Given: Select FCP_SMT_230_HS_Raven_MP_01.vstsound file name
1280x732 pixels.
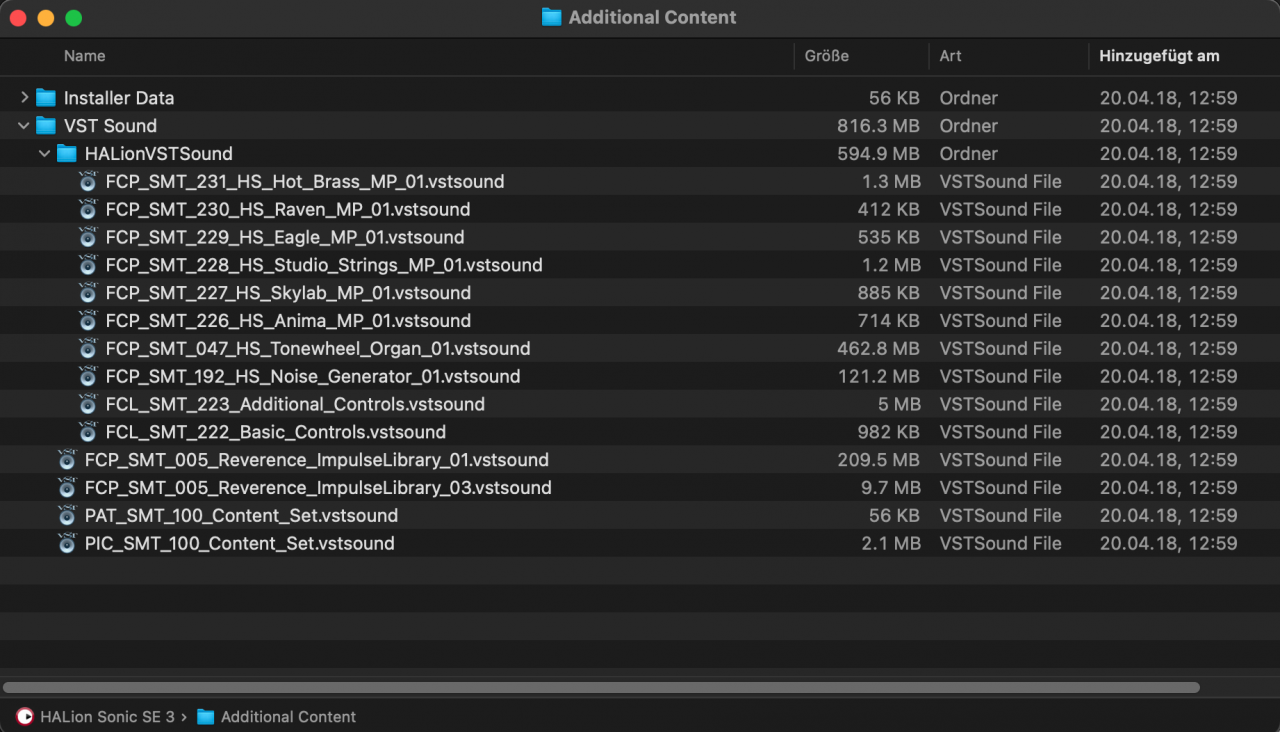Looking at the screenshot, I should pos(288,210).
